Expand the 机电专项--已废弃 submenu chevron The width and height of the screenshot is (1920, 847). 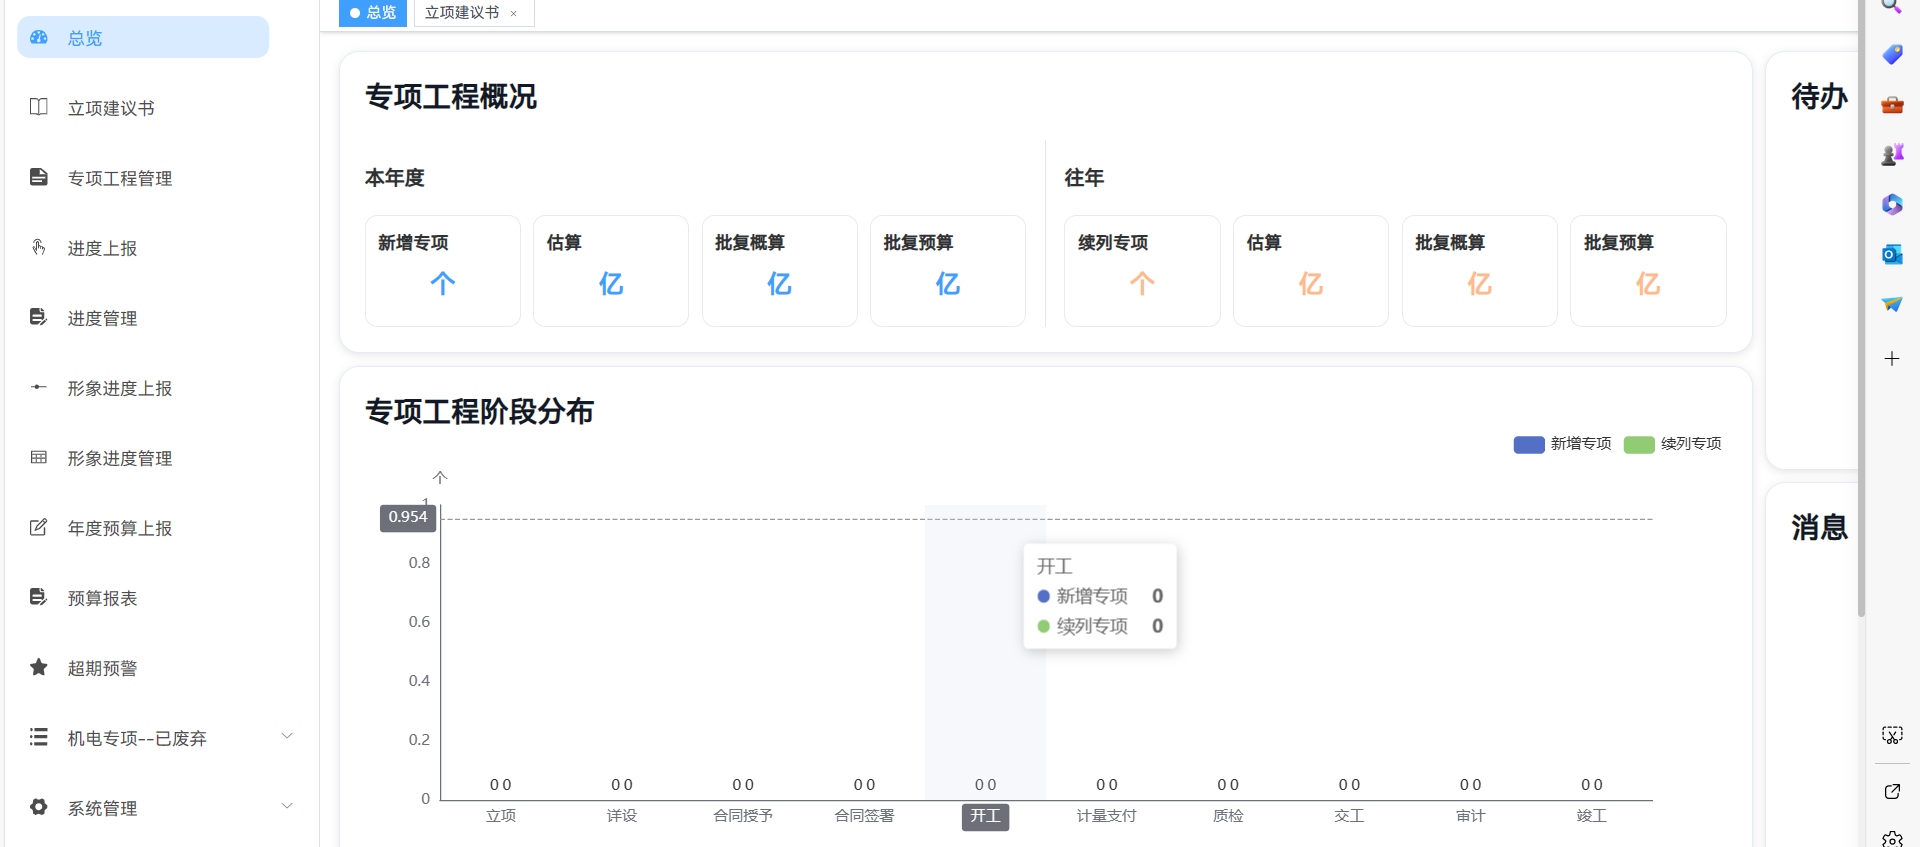point(287,736)
